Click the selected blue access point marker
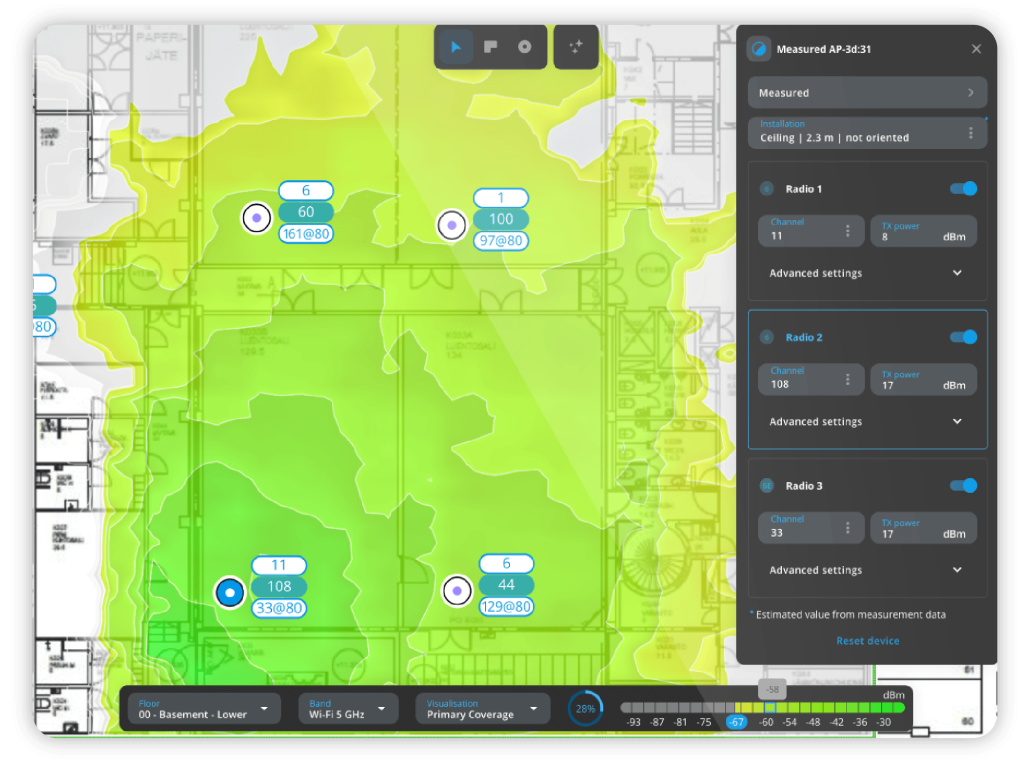The image size is (1024, 768). pos(230,592)
